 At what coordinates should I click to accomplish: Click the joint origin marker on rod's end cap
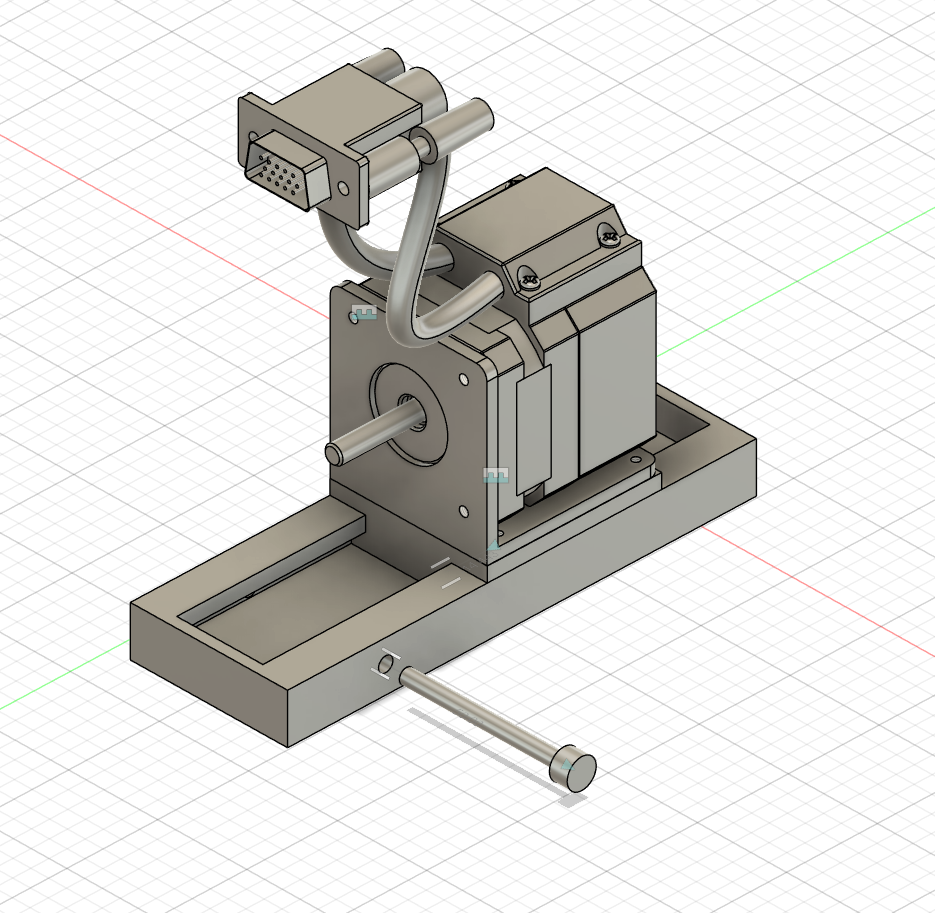(569, 768)
